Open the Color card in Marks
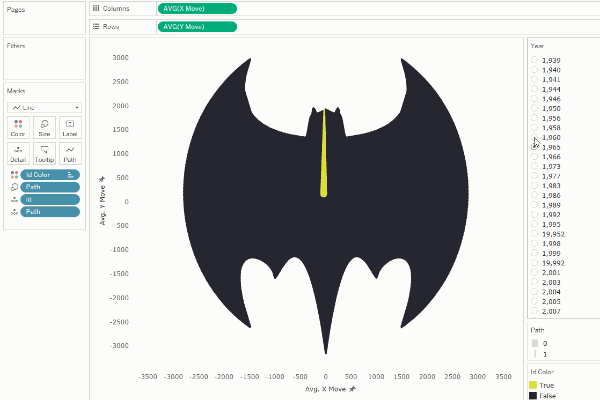This screenshot has width=600, height=400. click(x=18, y=128)
